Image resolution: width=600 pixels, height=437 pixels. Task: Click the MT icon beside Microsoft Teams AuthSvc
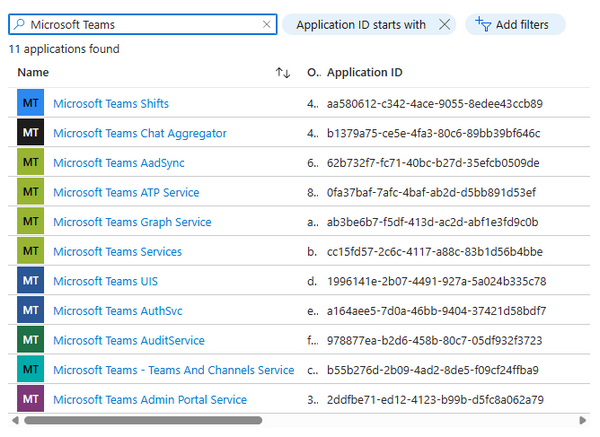point(31,310)
